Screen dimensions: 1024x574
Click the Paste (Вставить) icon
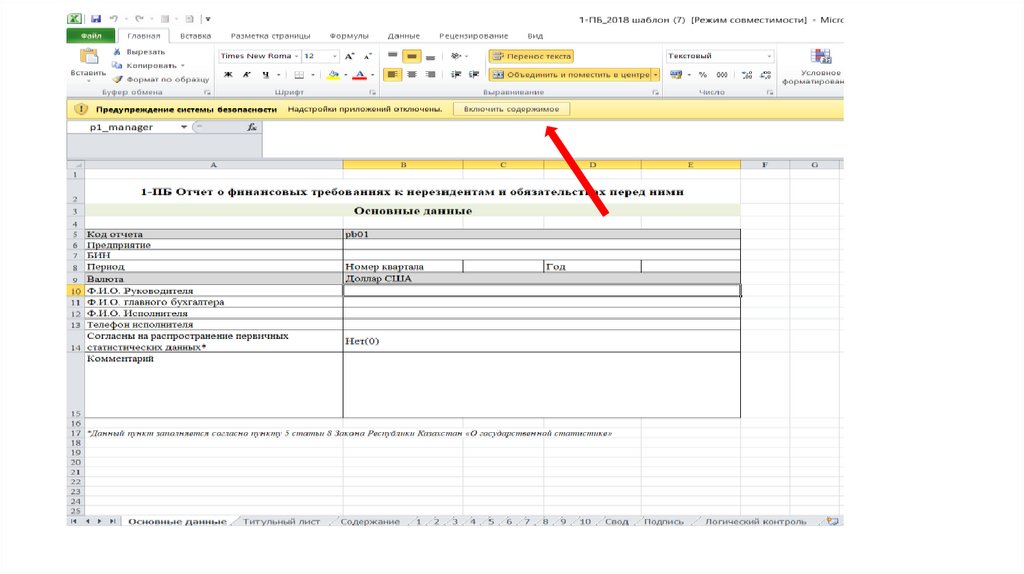point(88,58)
